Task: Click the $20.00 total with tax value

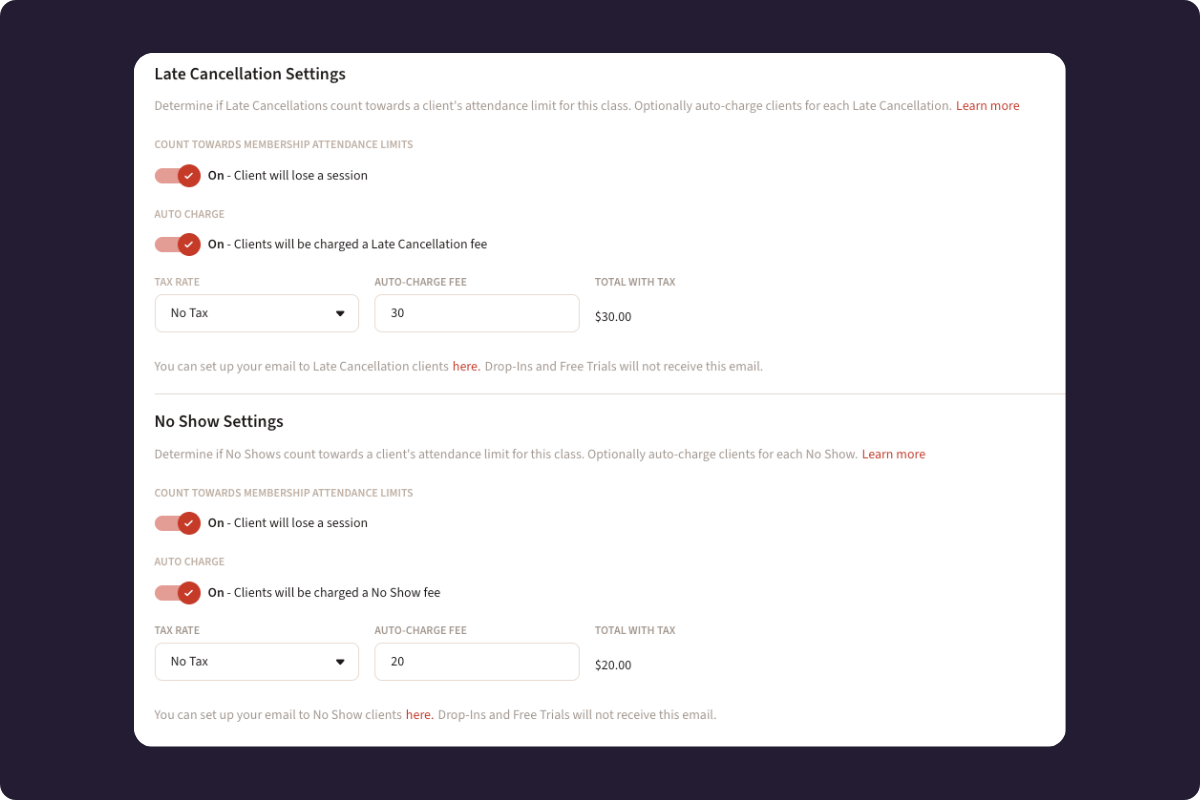Action: (x=613, y=665)
